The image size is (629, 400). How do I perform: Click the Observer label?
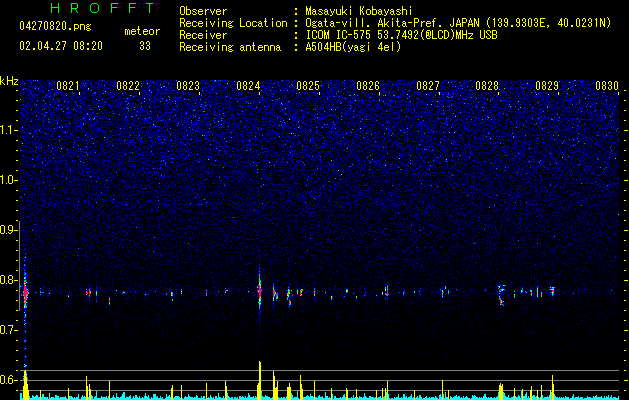click(x=203, y=11)
